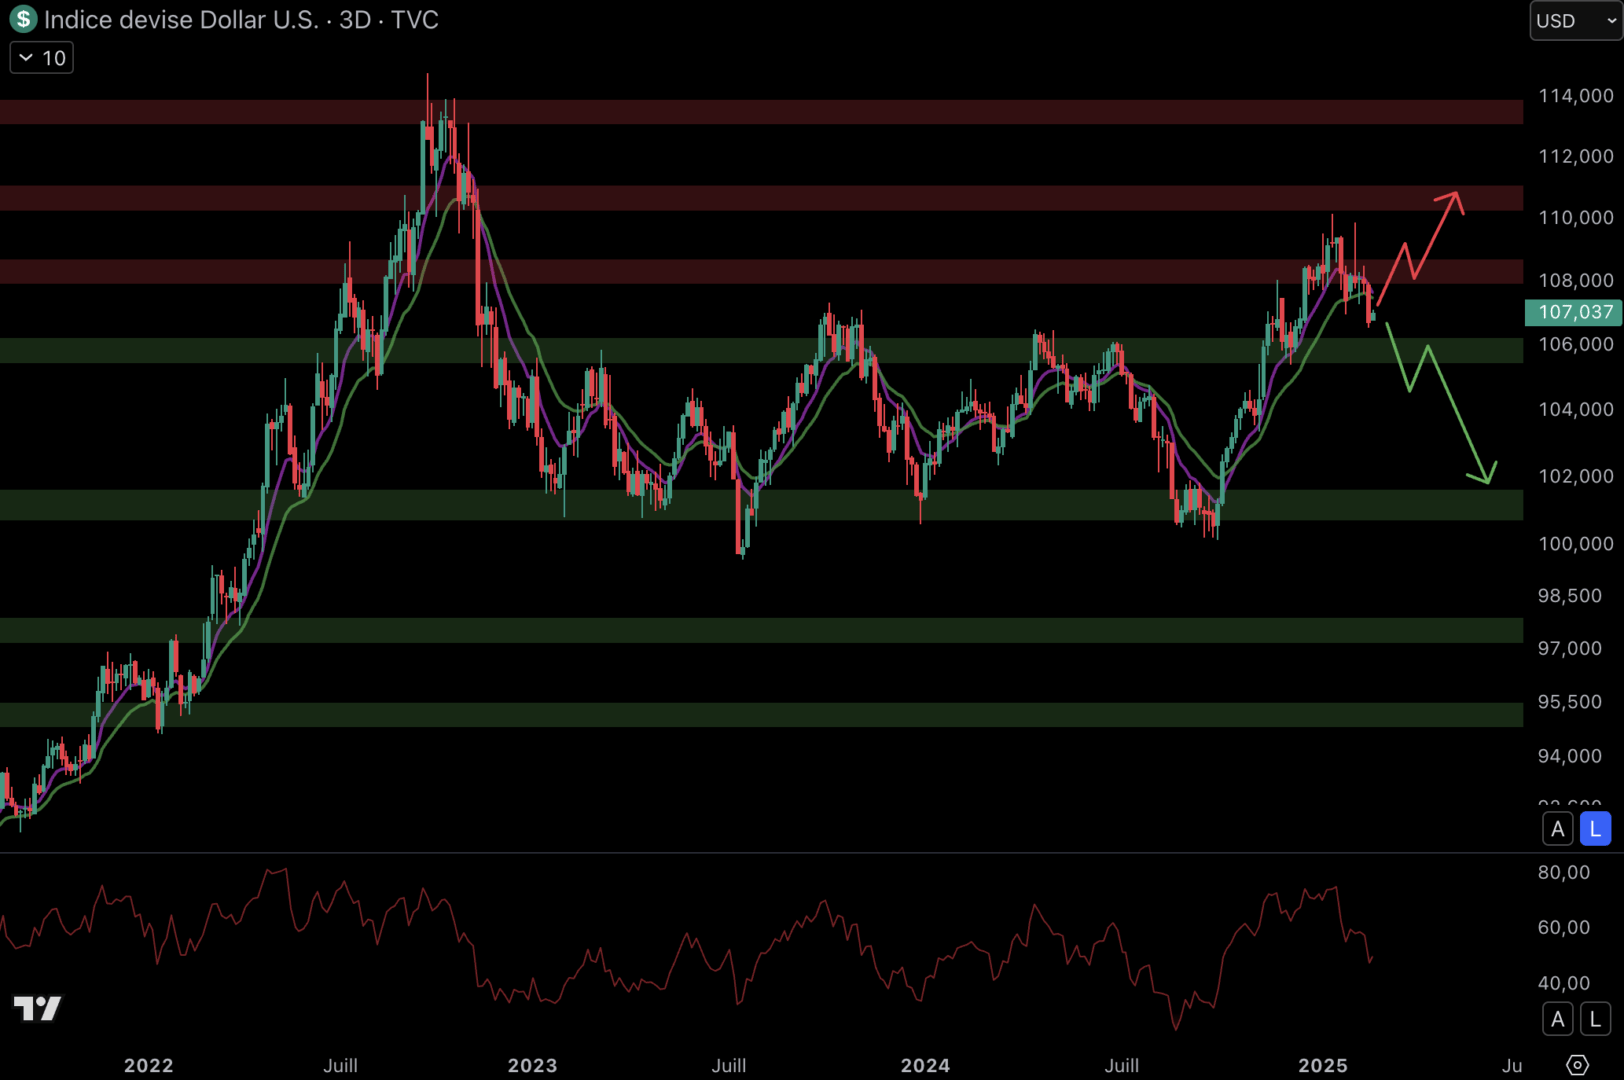Click the 2025 label on time axis
1624x1080 pixels.
pos(1323,1065)
